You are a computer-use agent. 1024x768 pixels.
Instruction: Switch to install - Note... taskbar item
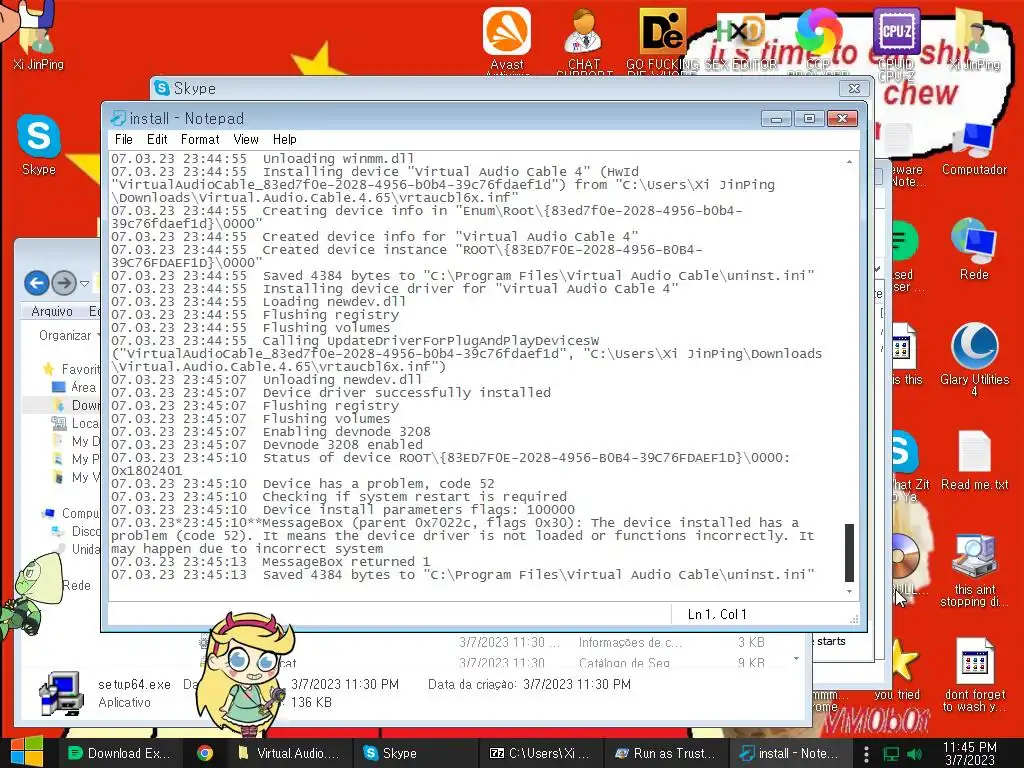pos(789,753)
